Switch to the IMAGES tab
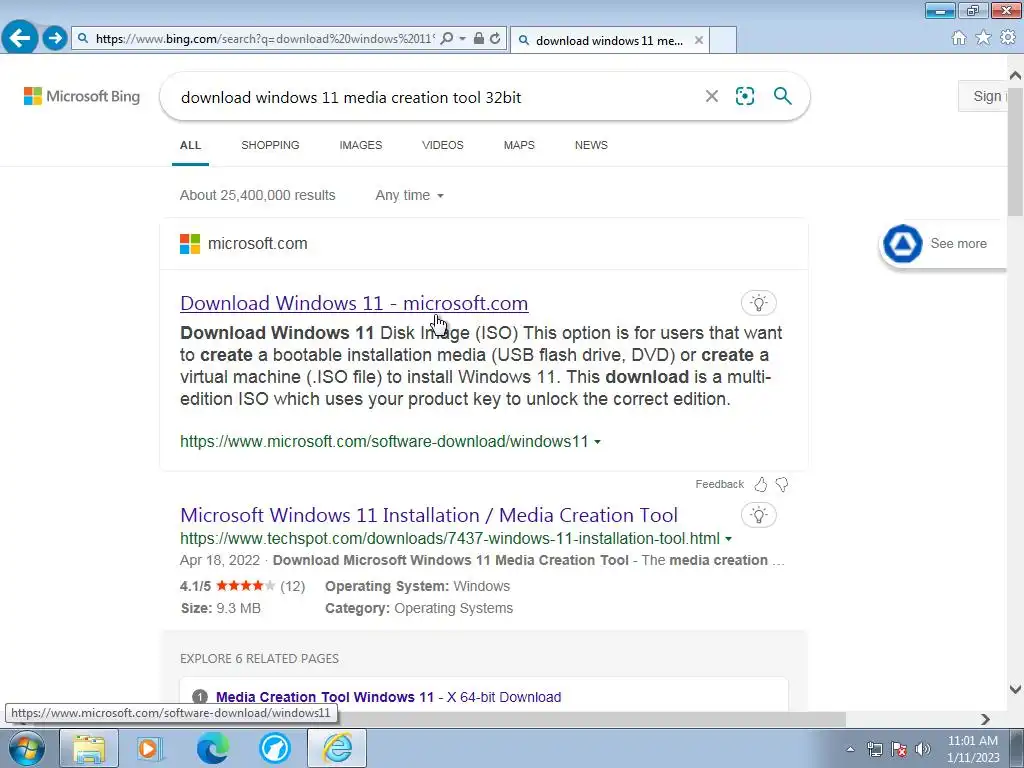Image resolution: width=1024 pixels, height=768 pixels. pos(360,145)
